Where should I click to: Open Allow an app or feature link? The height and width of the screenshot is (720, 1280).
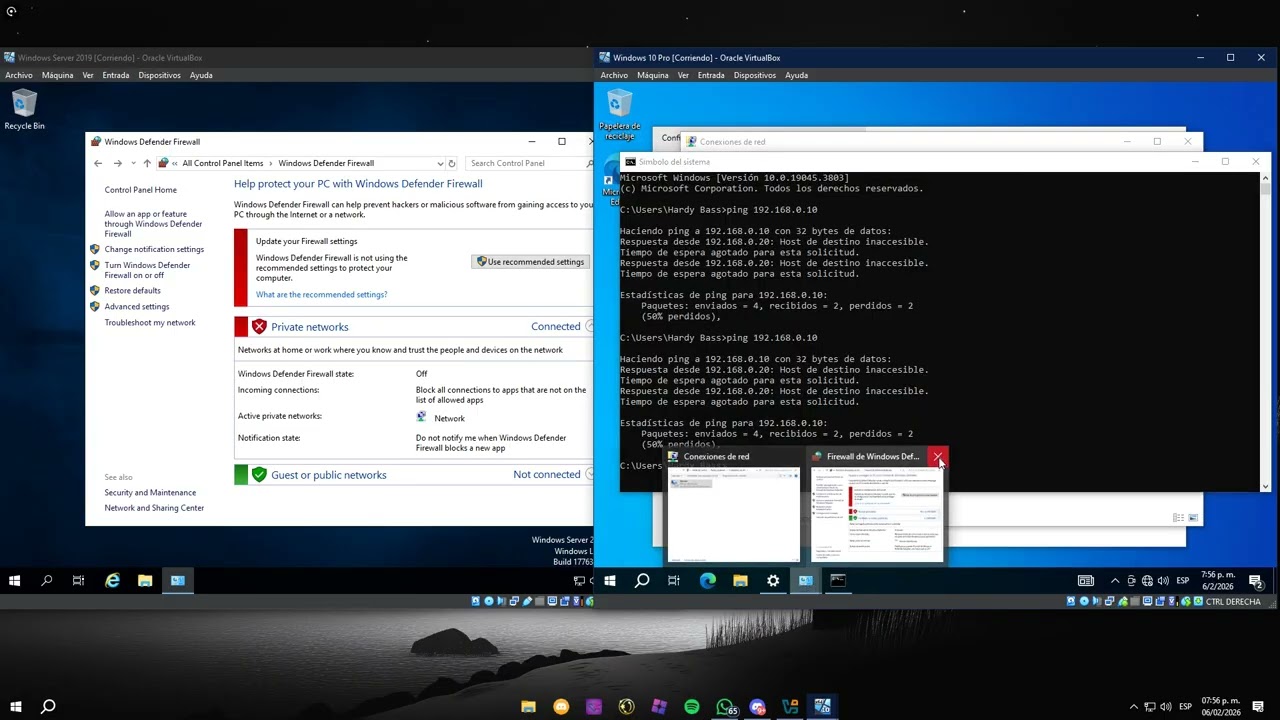point(153,224)
